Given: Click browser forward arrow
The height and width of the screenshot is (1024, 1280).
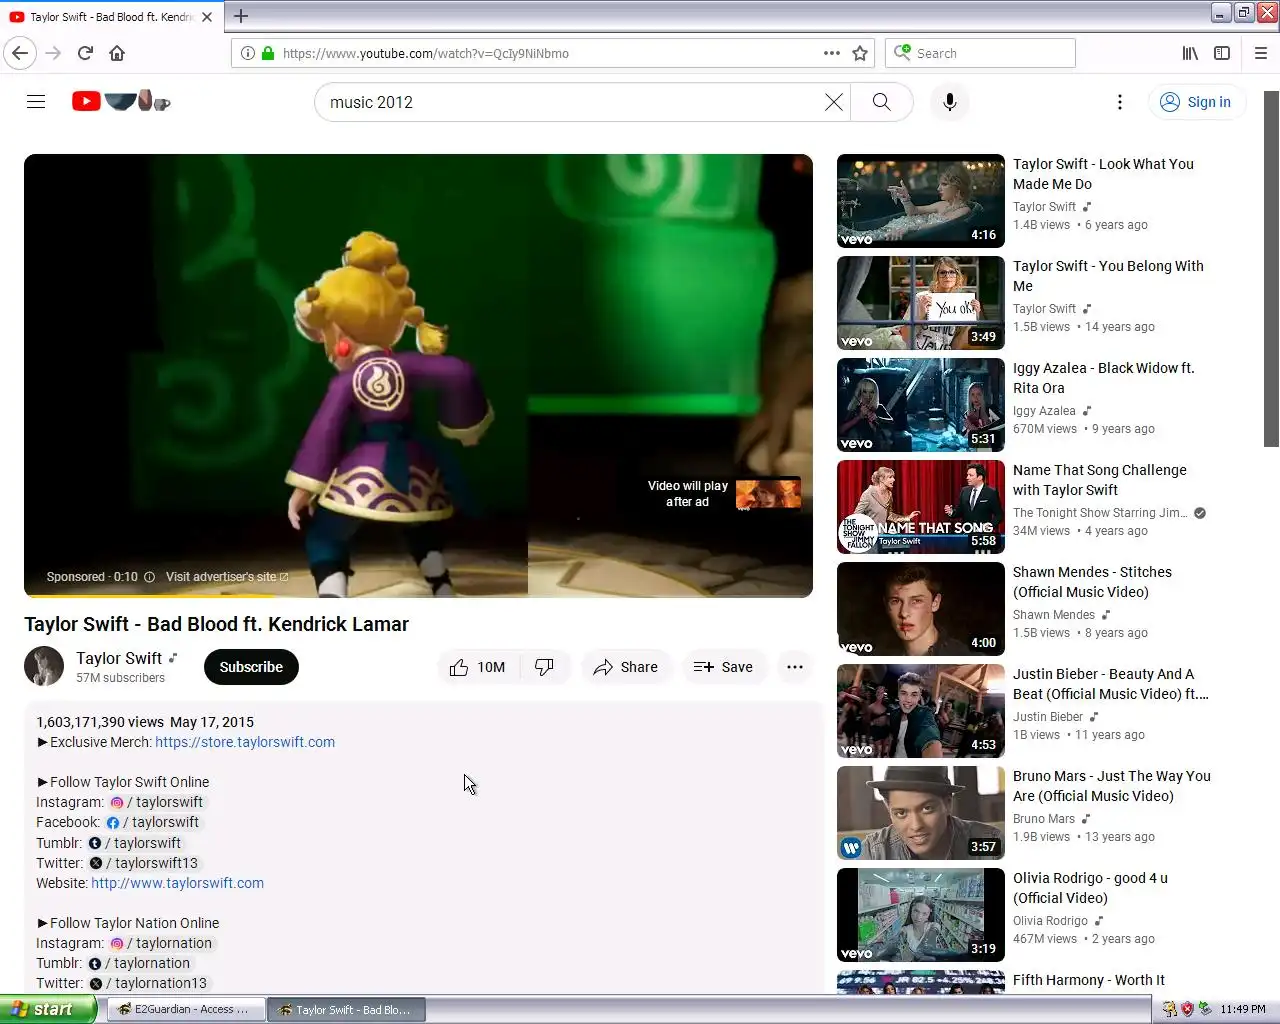Looking at the screenshot, I should [x=54, y=53].
